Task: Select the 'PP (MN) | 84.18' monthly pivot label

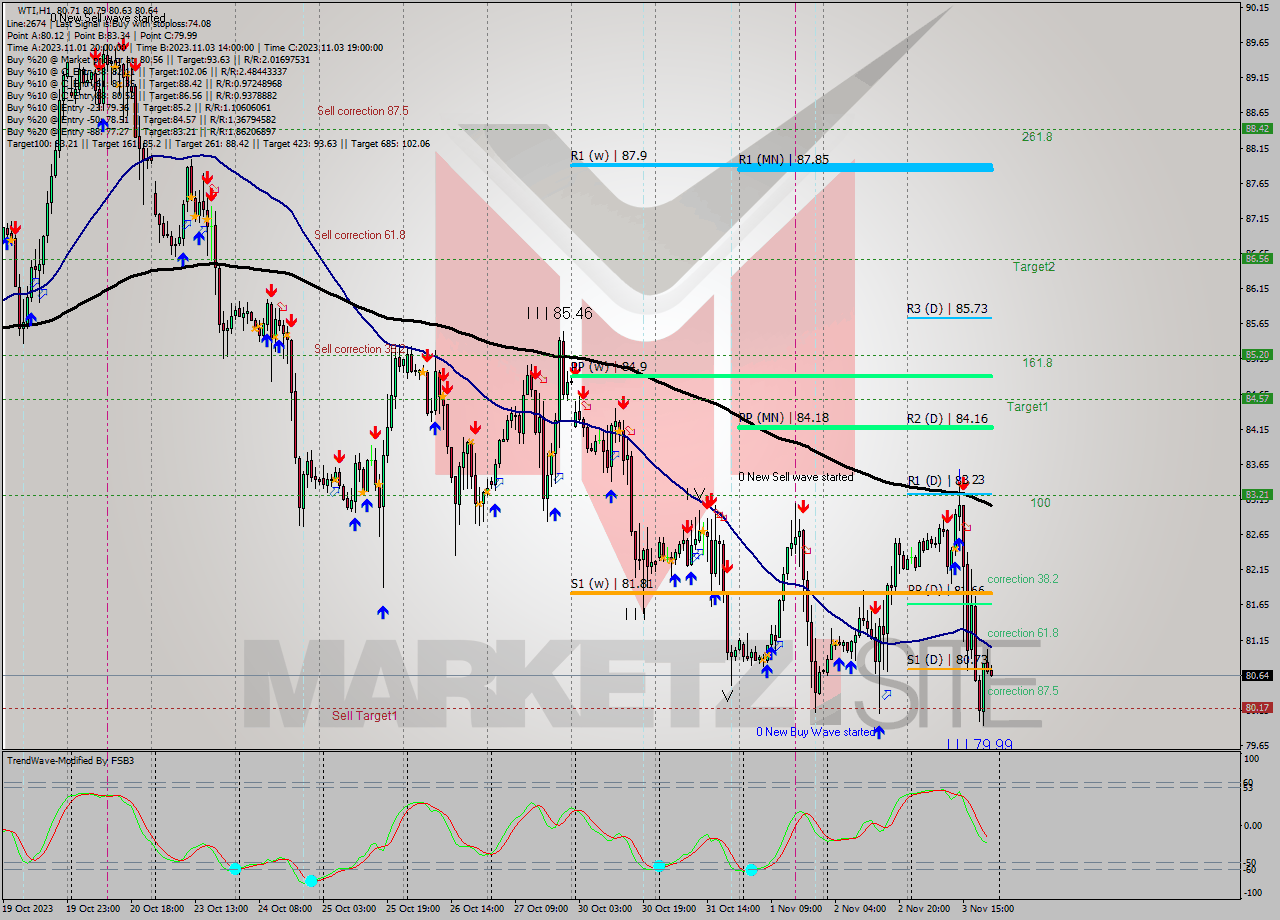Action: point(784,417)
